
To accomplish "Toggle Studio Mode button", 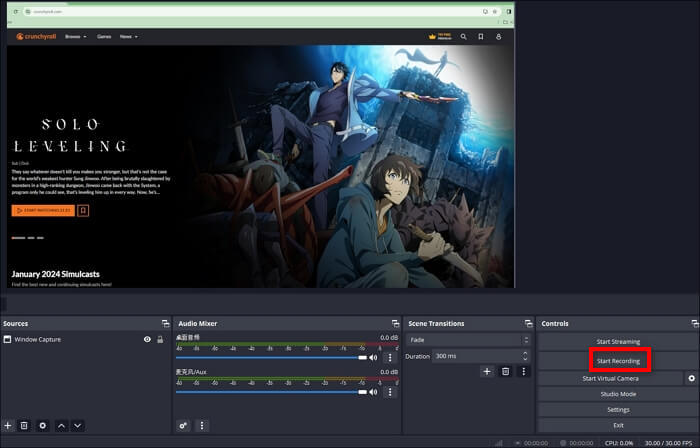I will [x=618, y=394].
